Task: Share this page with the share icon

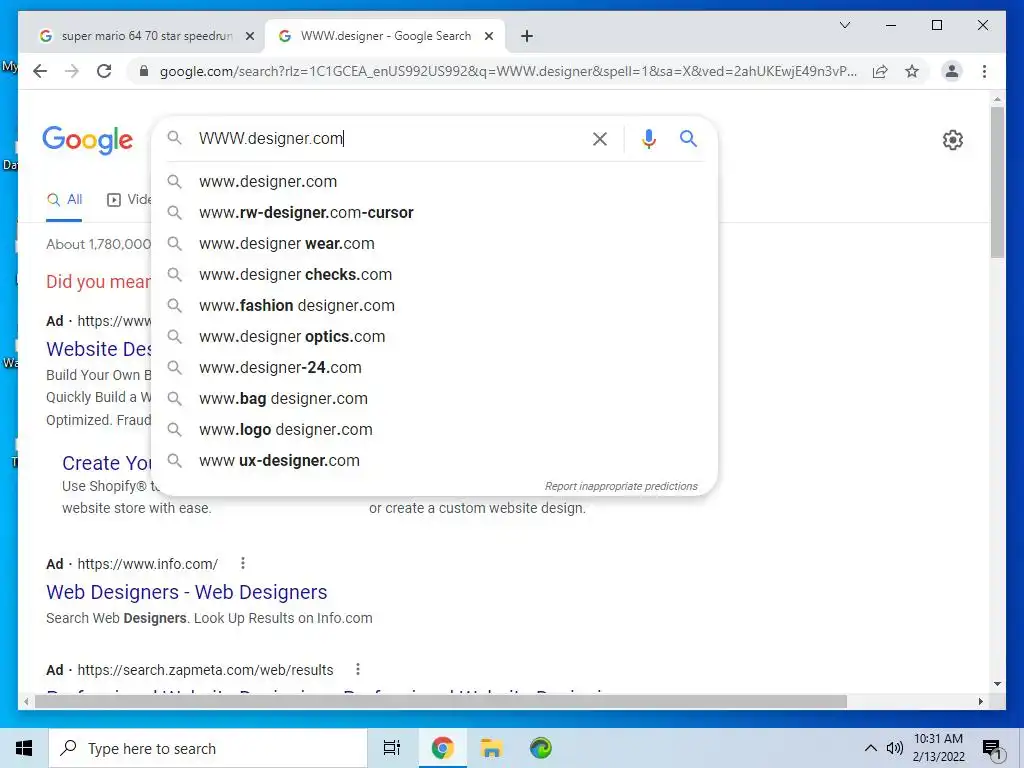Action: 880,71
